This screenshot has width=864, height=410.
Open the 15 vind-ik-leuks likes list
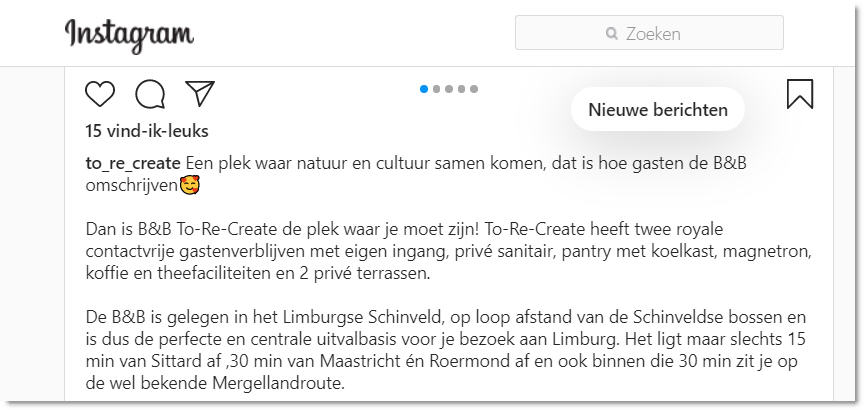[147, 131]
